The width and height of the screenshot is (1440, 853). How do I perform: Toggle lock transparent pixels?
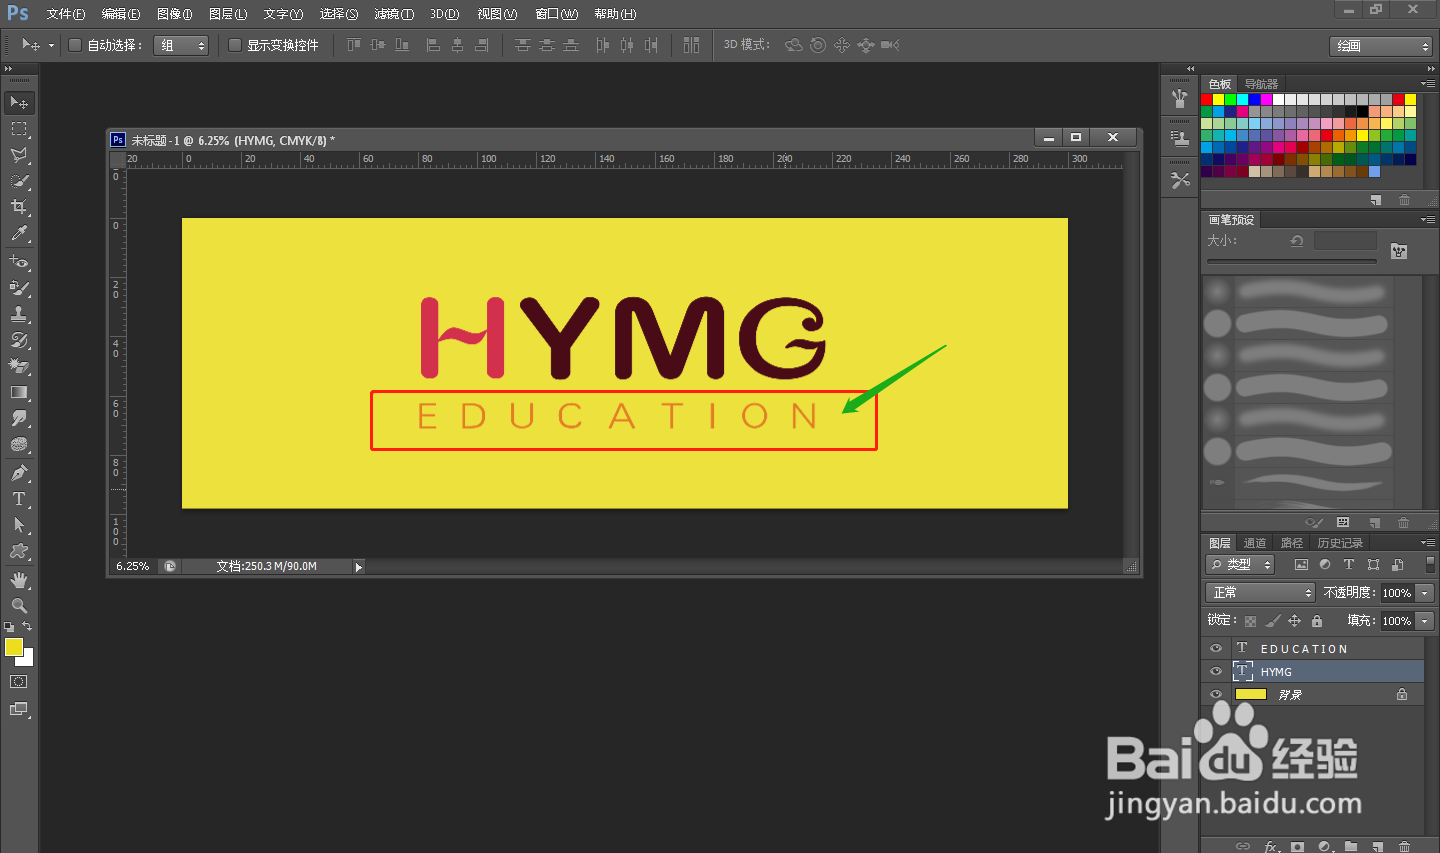click(1250, 621)
